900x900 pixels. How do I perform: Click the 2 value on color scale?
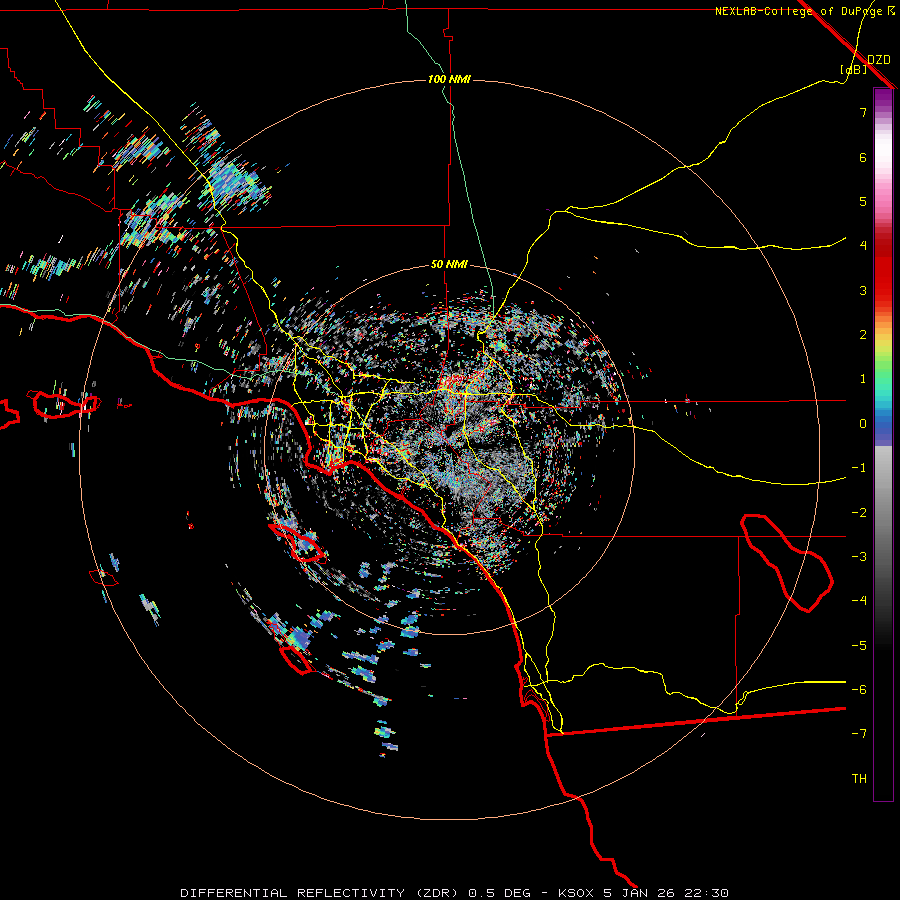(863, 335)
